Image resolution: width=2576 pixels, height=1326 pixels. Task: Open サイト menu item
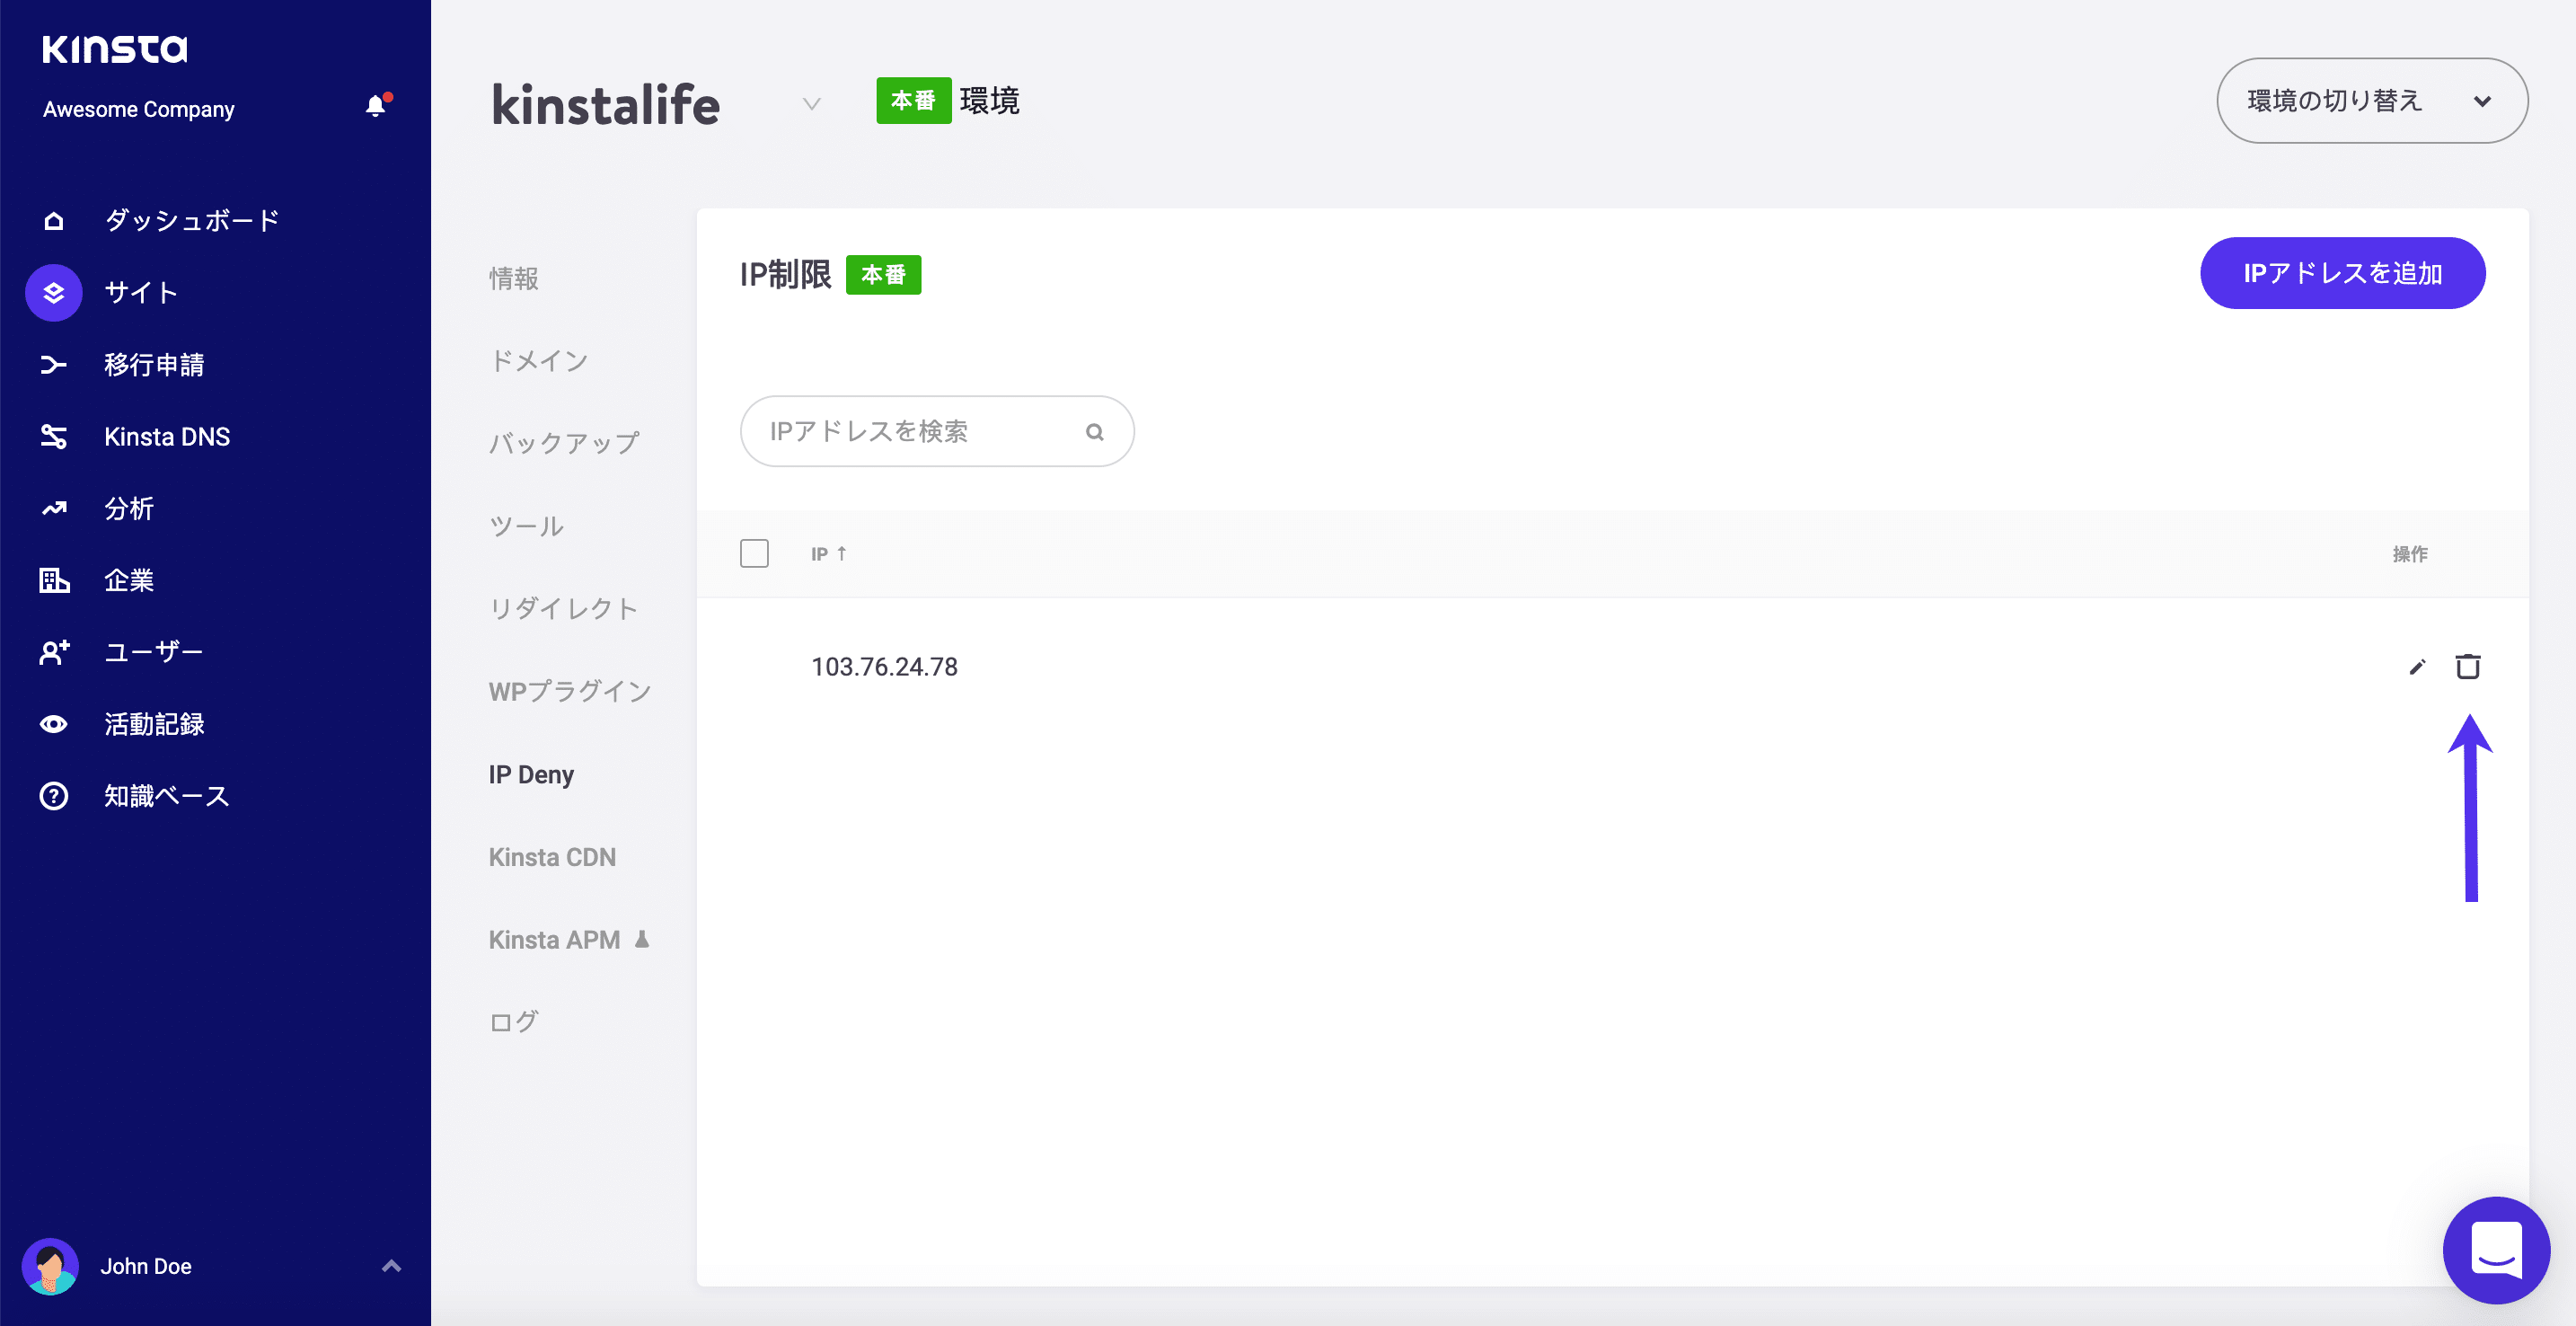tap(141, 293)
